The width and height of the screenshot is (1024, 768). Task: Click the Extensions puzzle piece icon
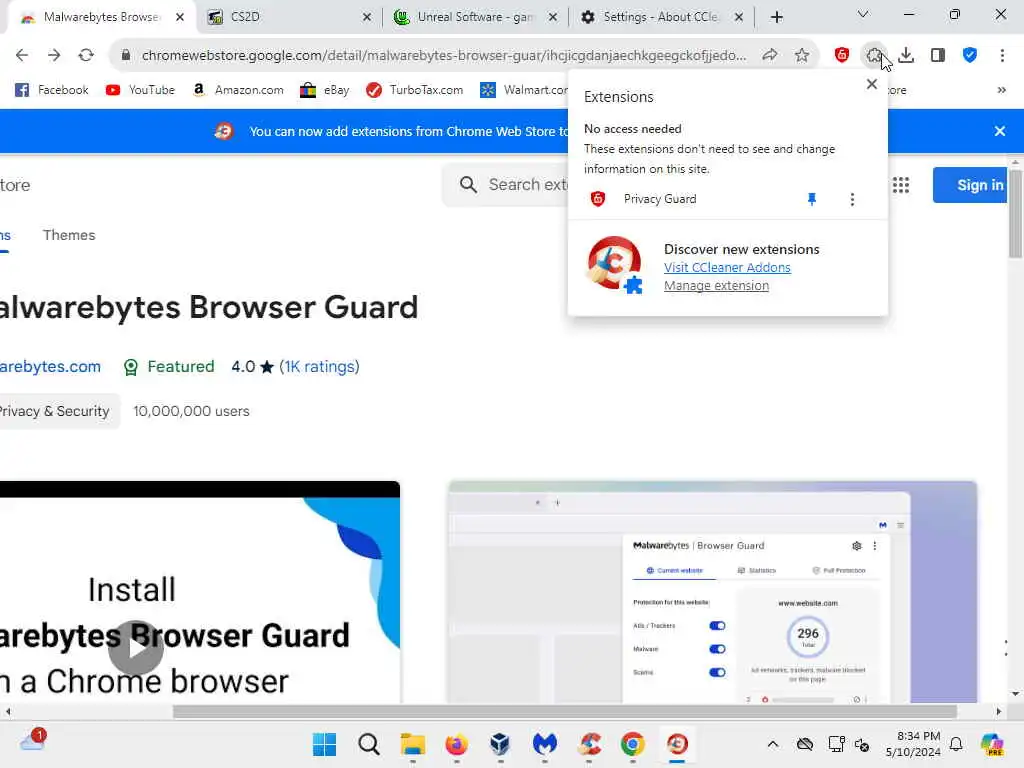click(874, 56)
